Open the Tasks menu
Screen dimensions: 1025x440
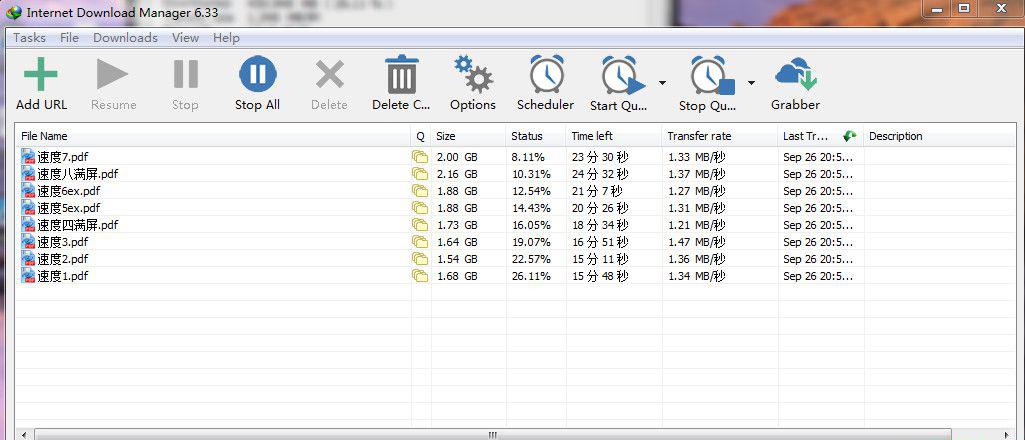click(x=29, y=38)
